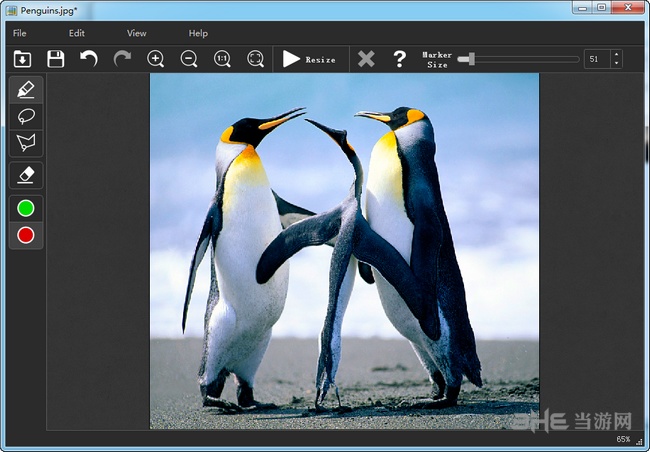This screenshot has height=452, width=650.
Task: Select the polygon selection tool
Action: [x=26, y=142]
